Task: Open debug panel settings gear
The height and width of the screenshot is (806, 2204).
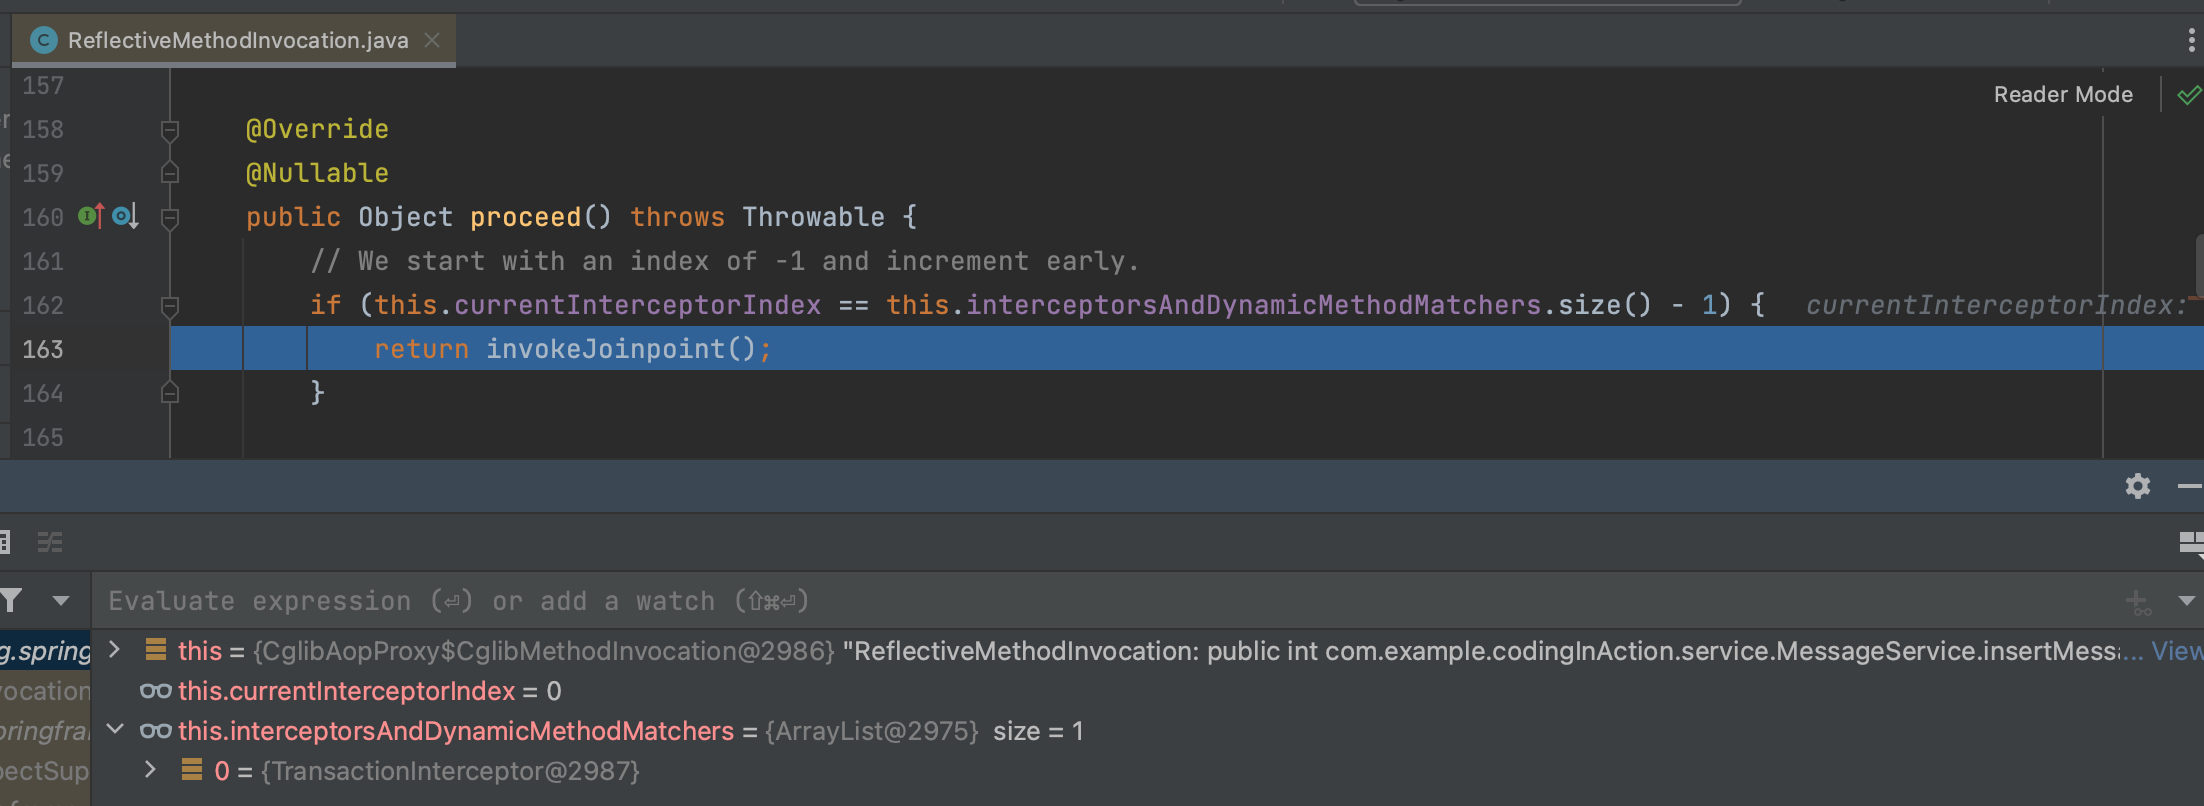Action: click(2137, 486)
